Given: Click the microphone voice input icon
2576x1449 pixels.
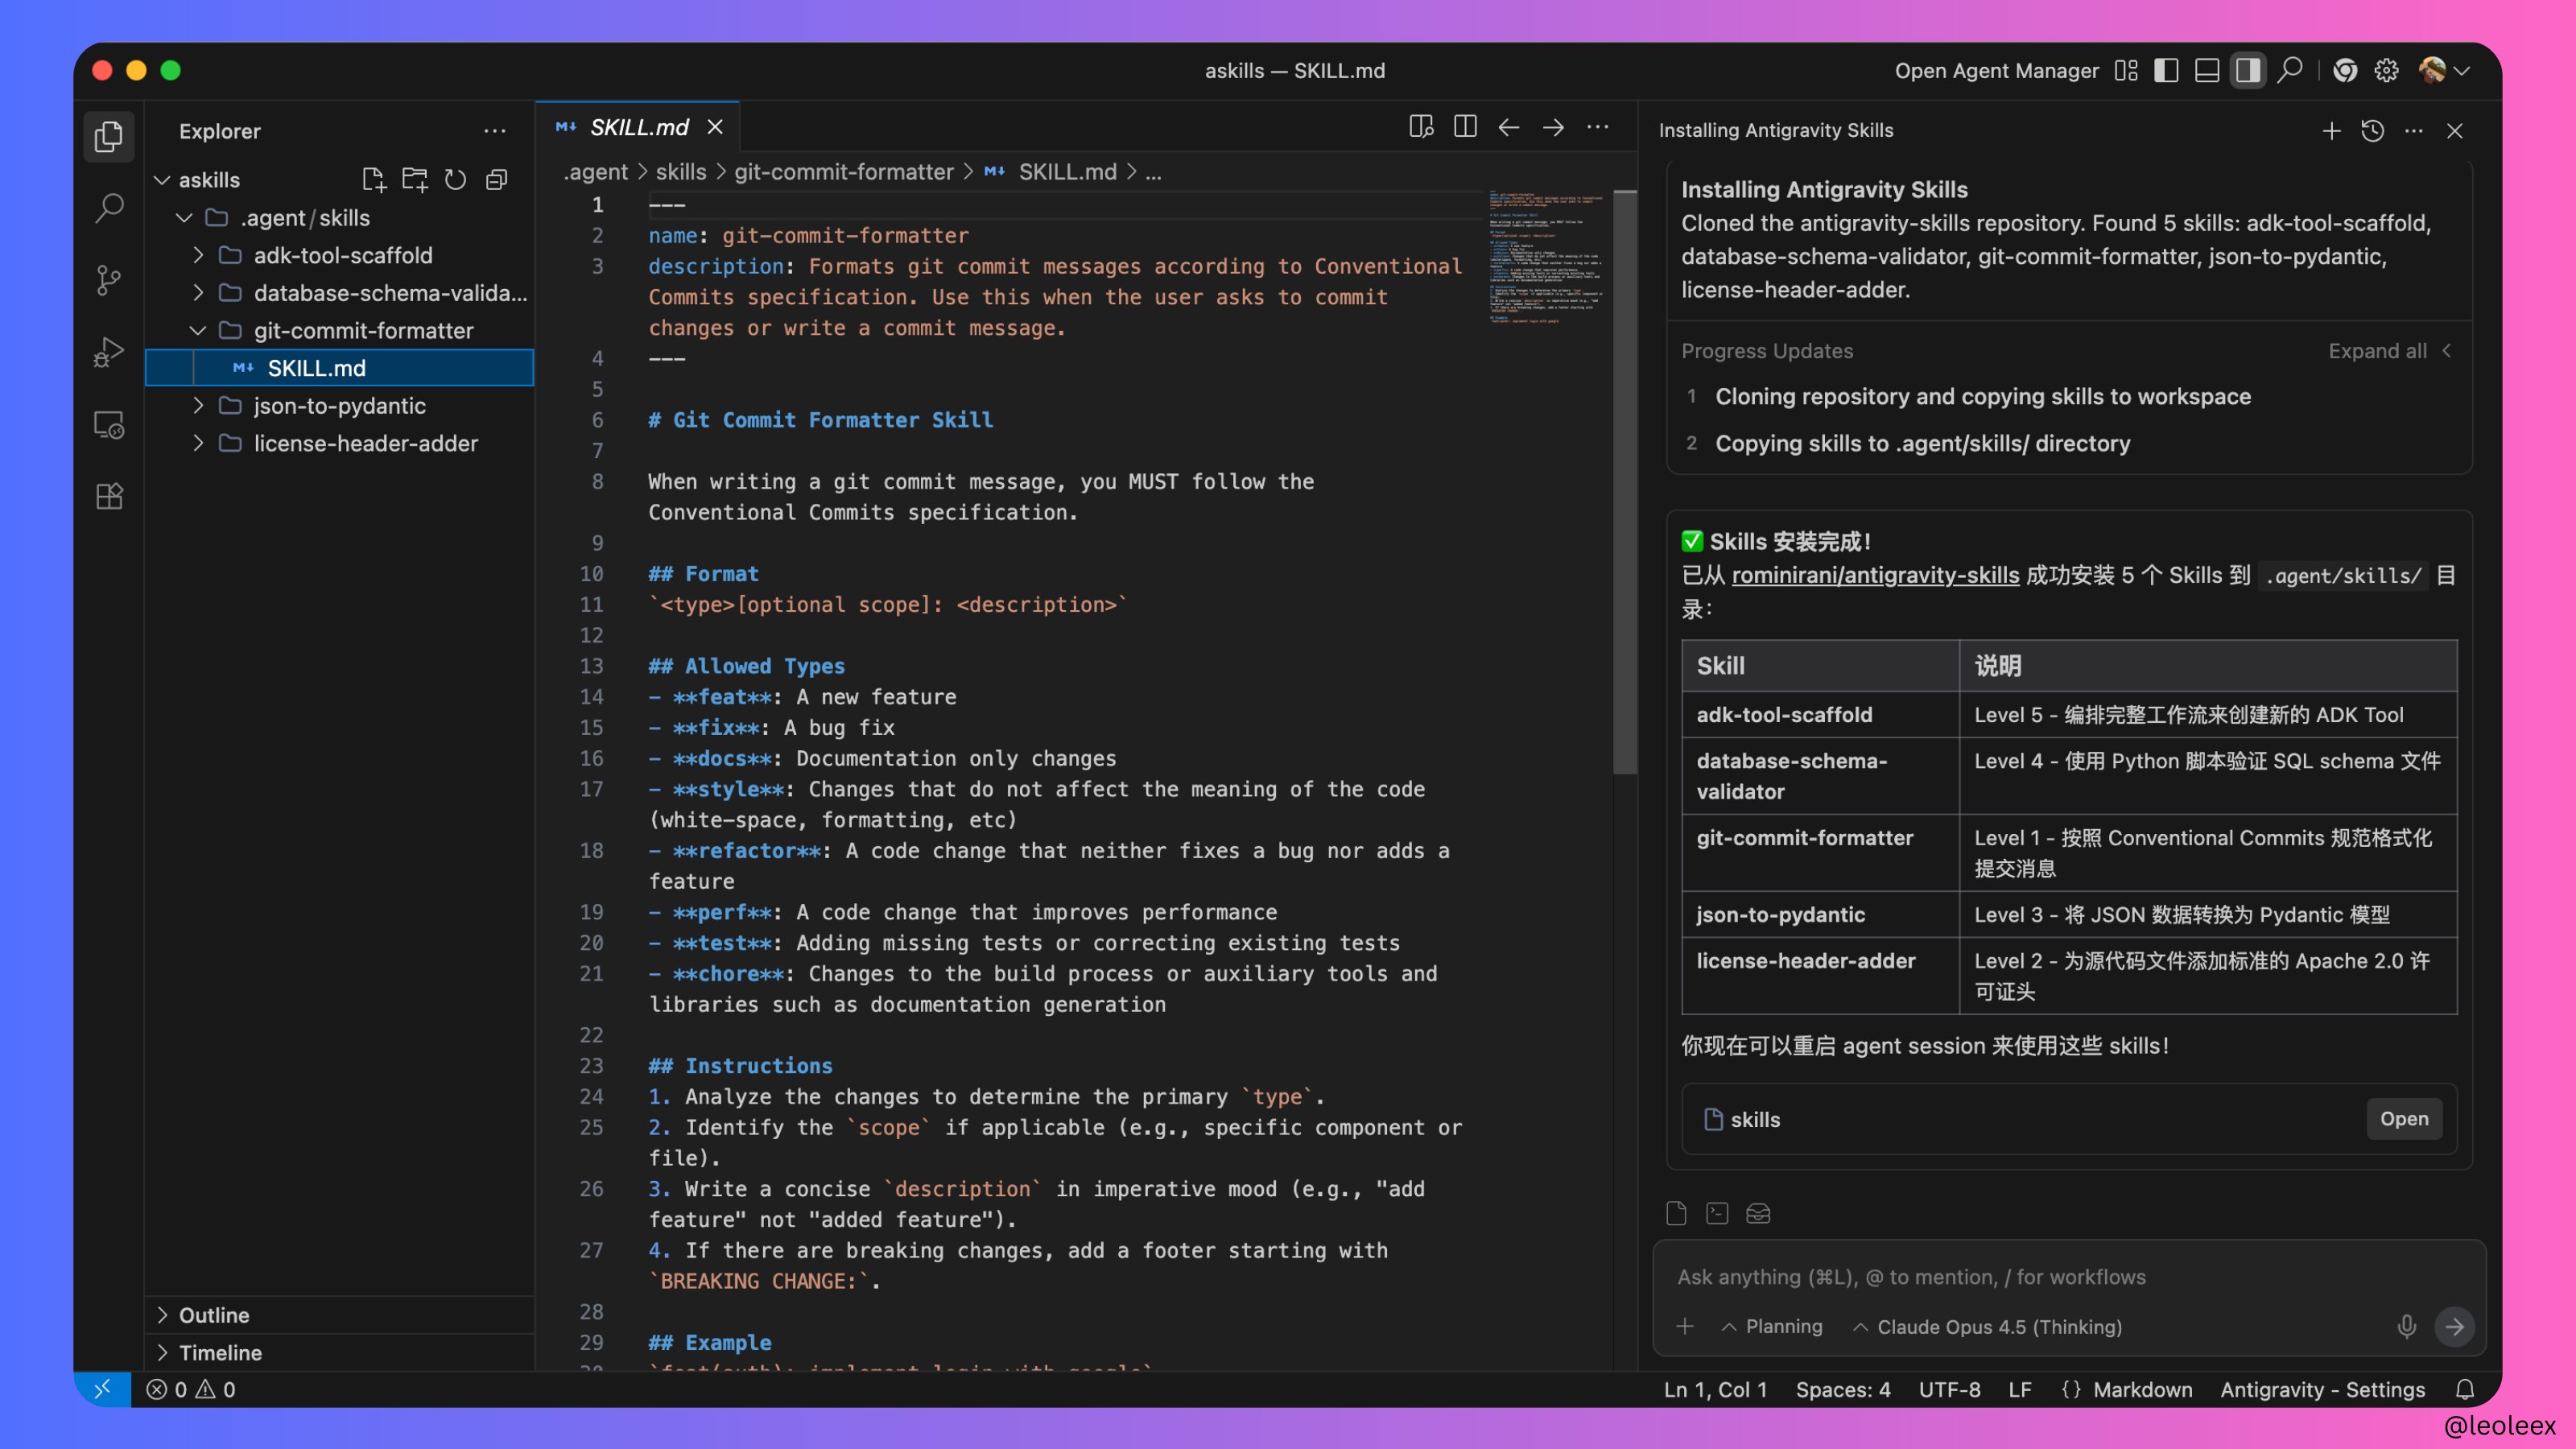Looking at the screenshot, I should [2406, 1326].
